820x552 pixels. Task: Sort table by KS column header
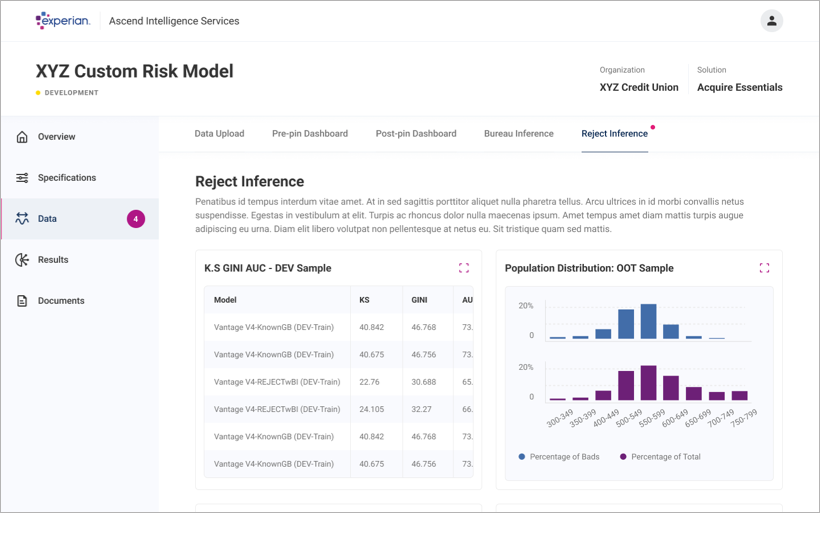365,300
